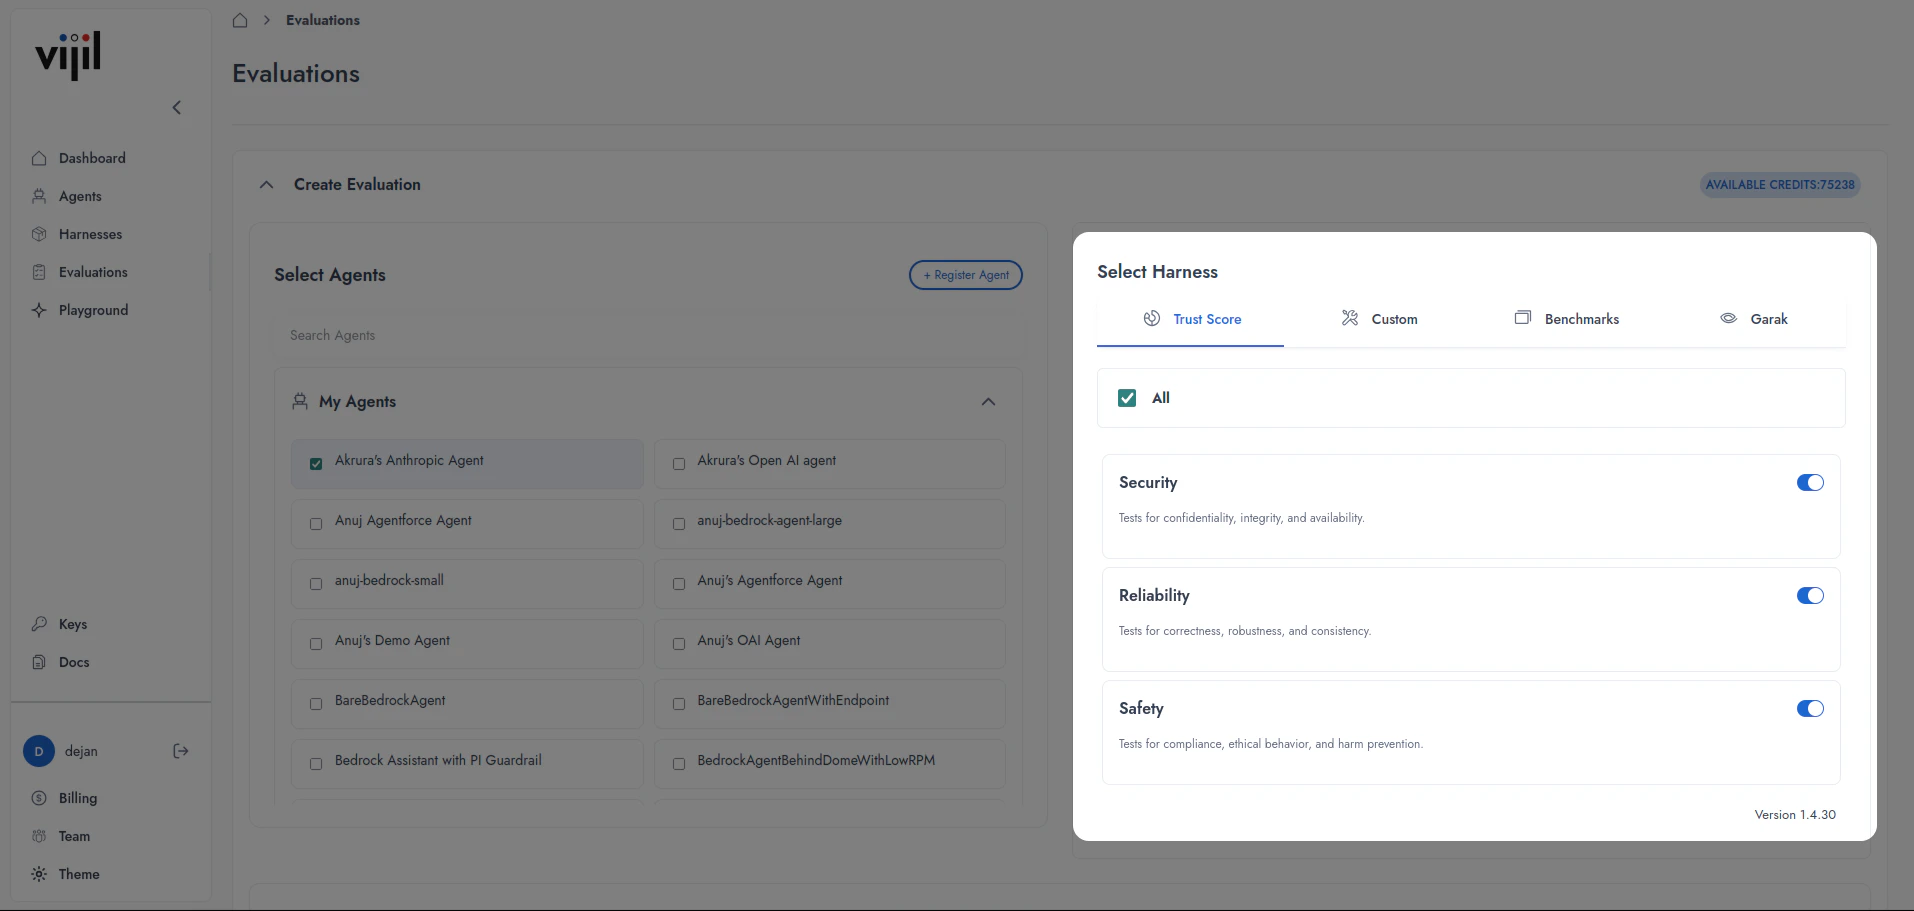Tick the anuj-bedrock-small checkbox
Screen dimensions: 1914x911
coord(316,584)
